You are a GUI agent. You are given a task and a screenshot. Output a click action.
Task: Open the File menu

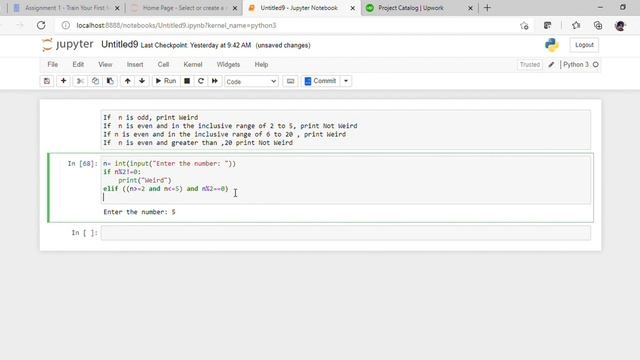[52, 64]
